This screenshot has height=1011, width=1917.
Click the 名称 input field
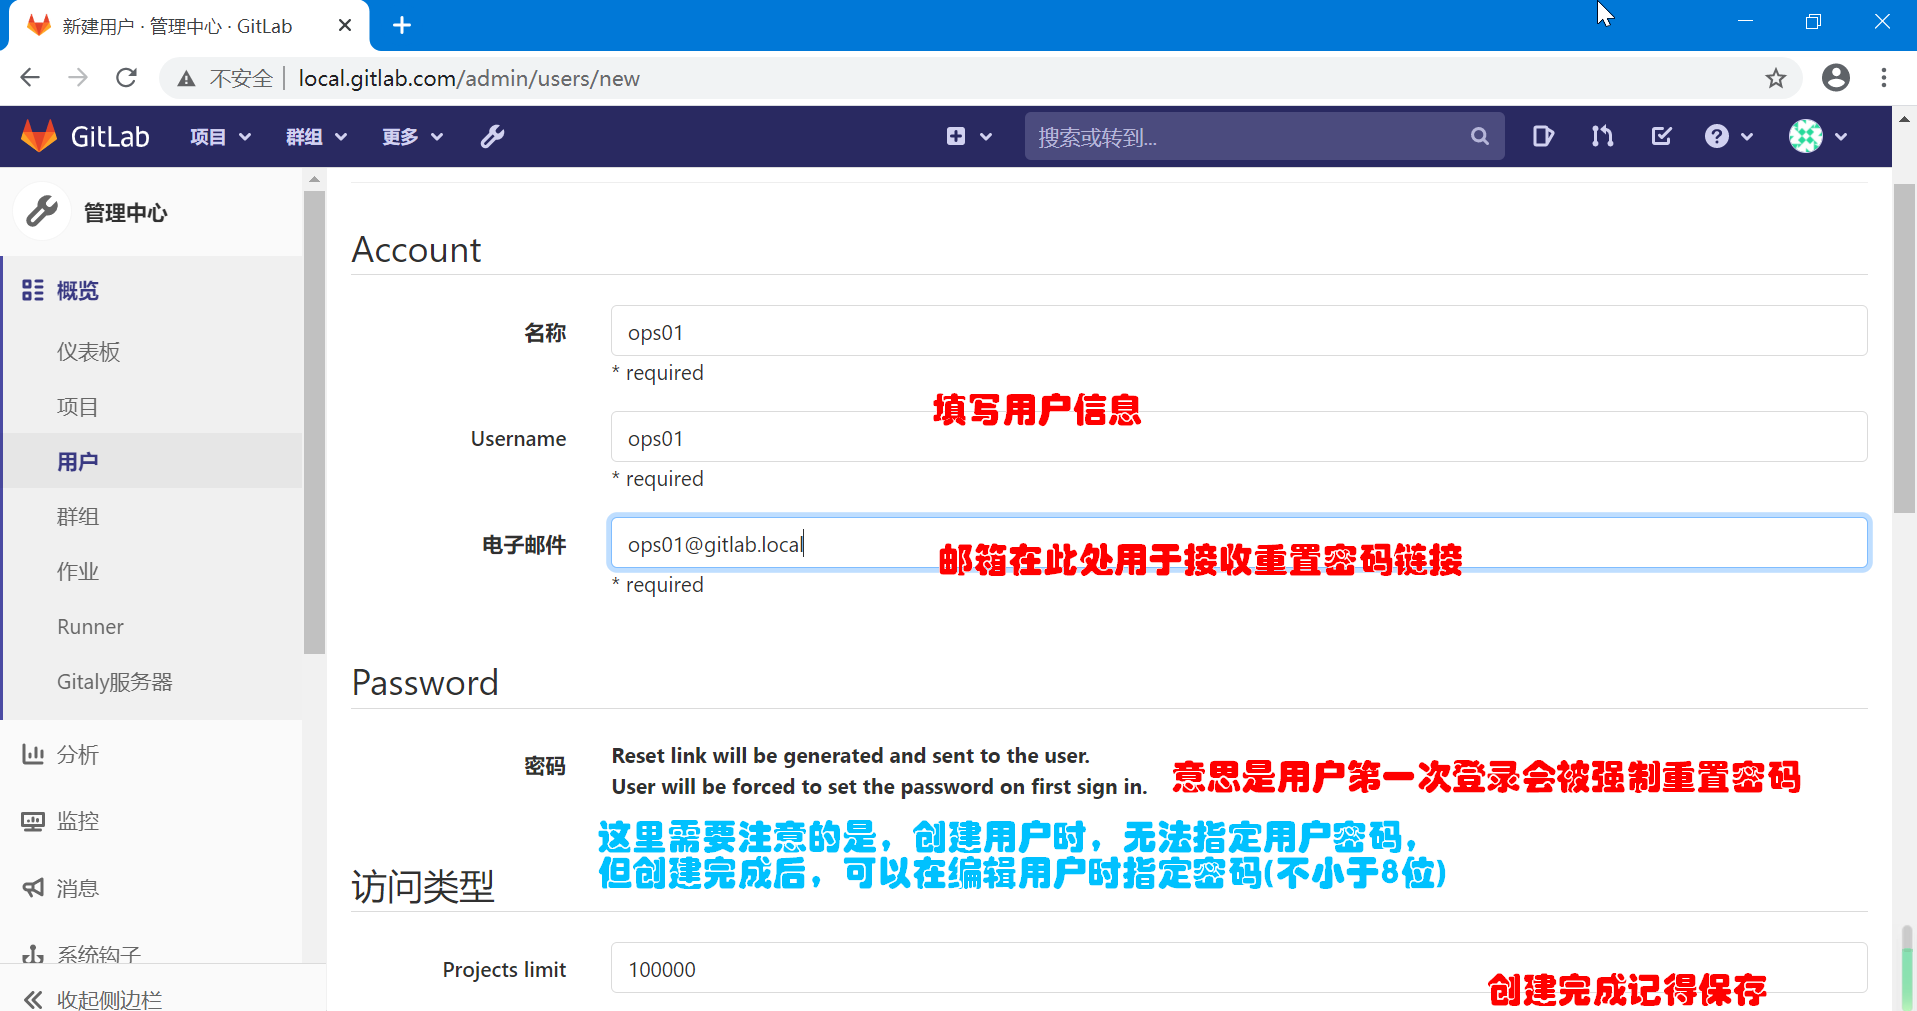pos(1239,331)
